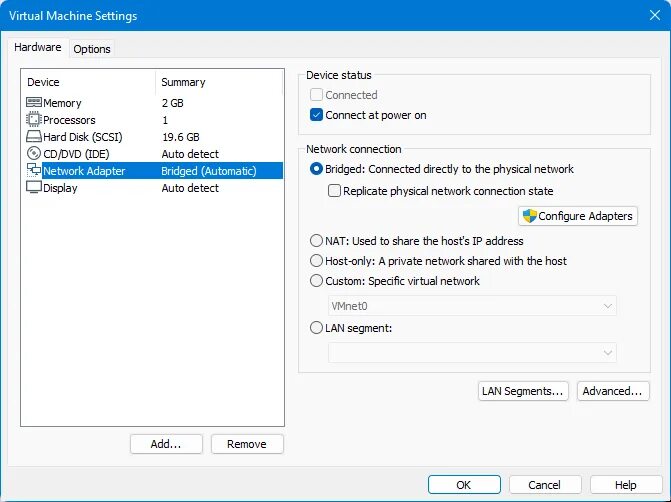671x502 pixels.
Task: Switch to the Options tab
Action: click(x=92, y=49)
